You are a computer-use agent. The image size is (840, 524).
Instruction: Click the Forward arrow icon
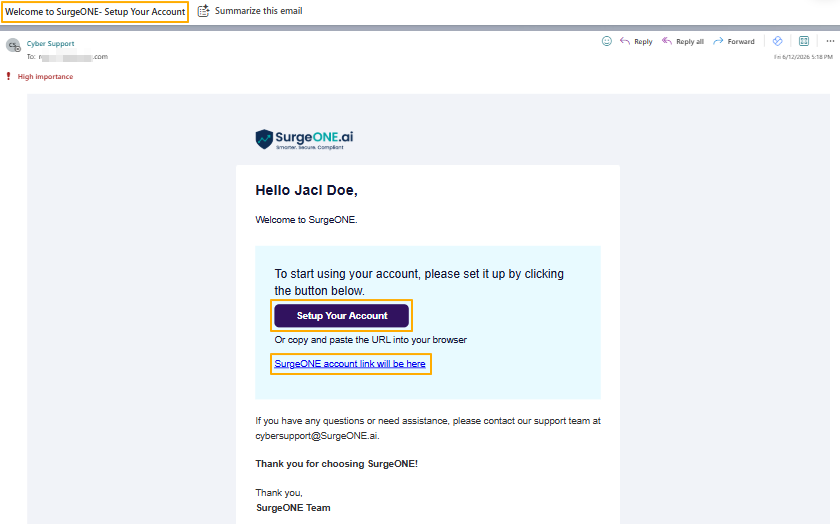point(718,41)
